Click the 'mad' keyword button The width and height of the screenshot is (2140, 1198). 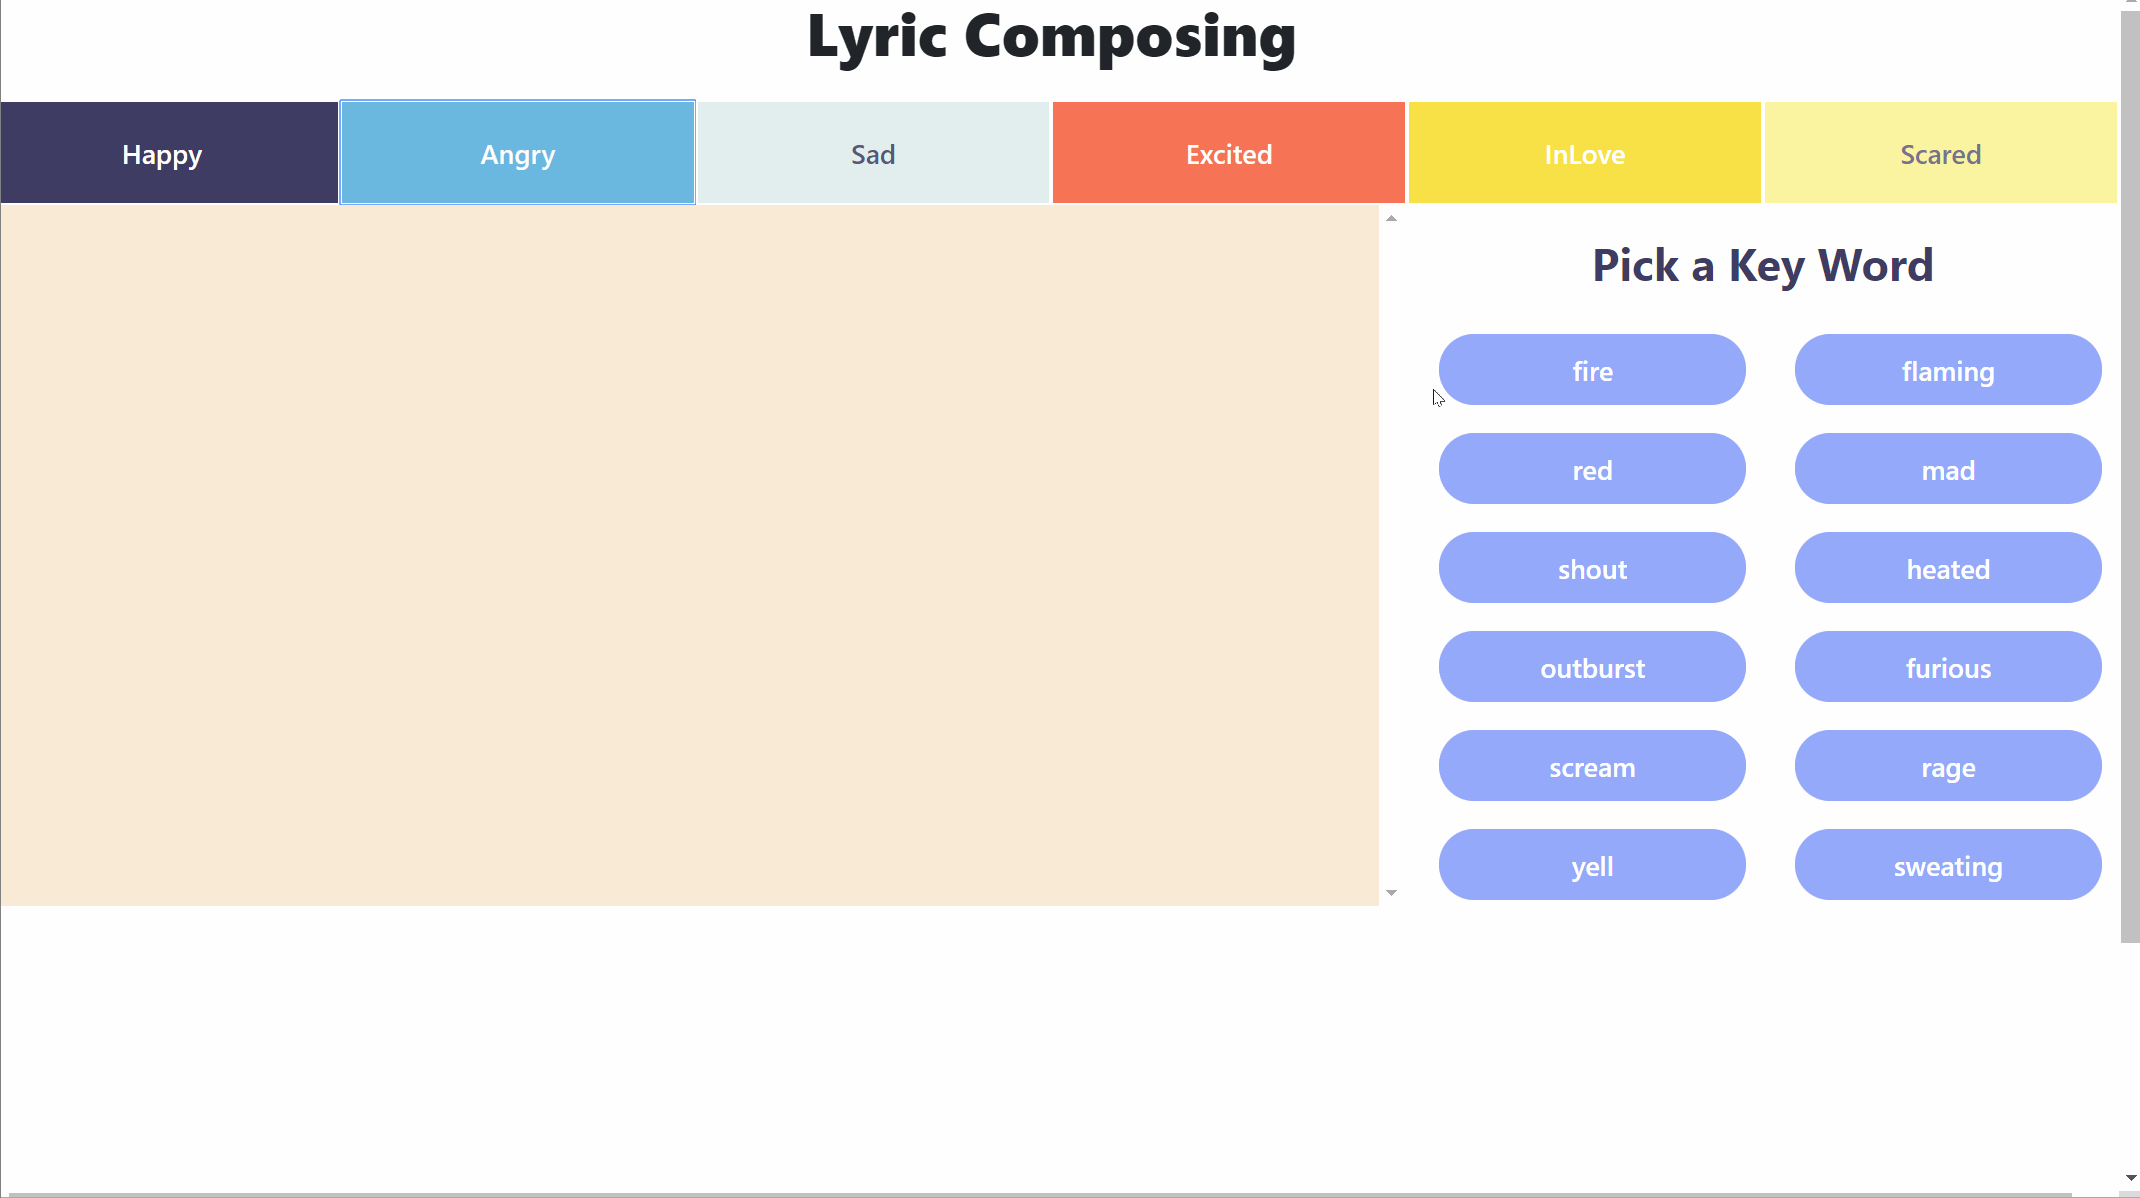pos(1949,470)
